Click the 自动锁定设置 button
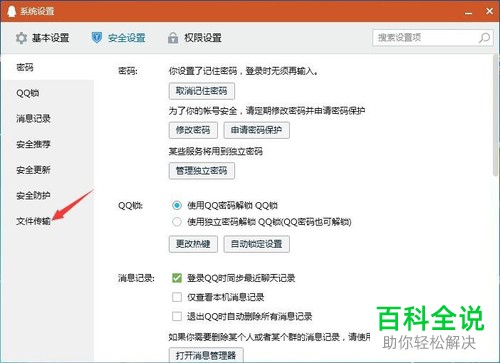500x363 pixels. click(256, 244)
